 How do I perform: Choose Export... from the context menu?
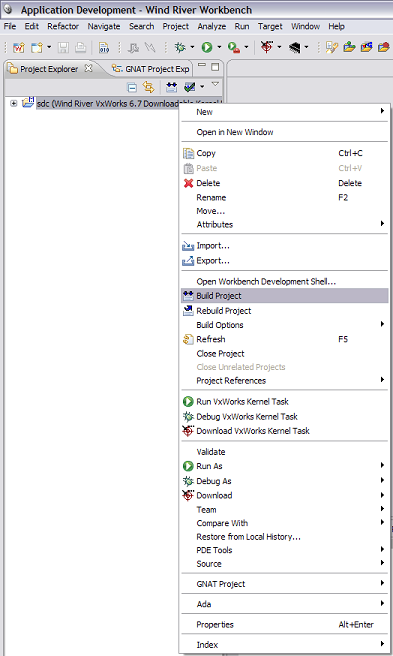285,261
